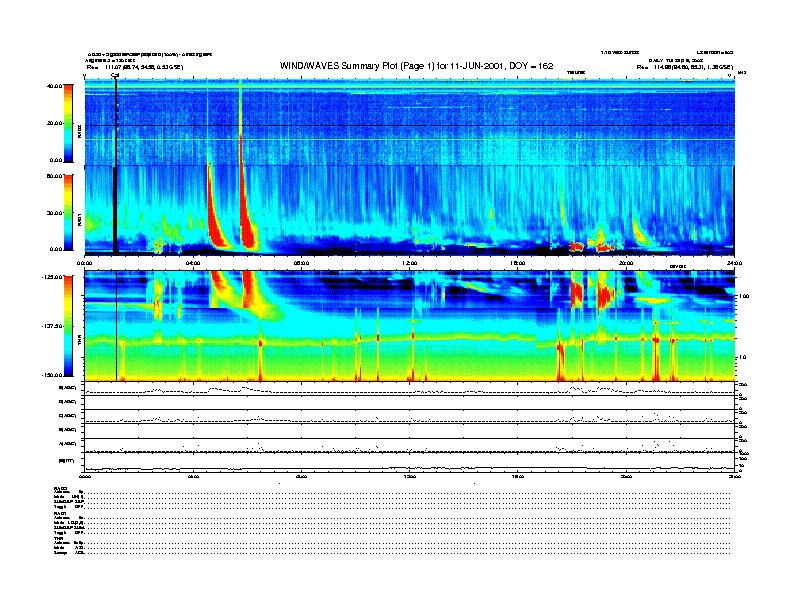
Task: Click the 04:00 tick label under RAD1 spectrogram
Action: click(193, 263)
